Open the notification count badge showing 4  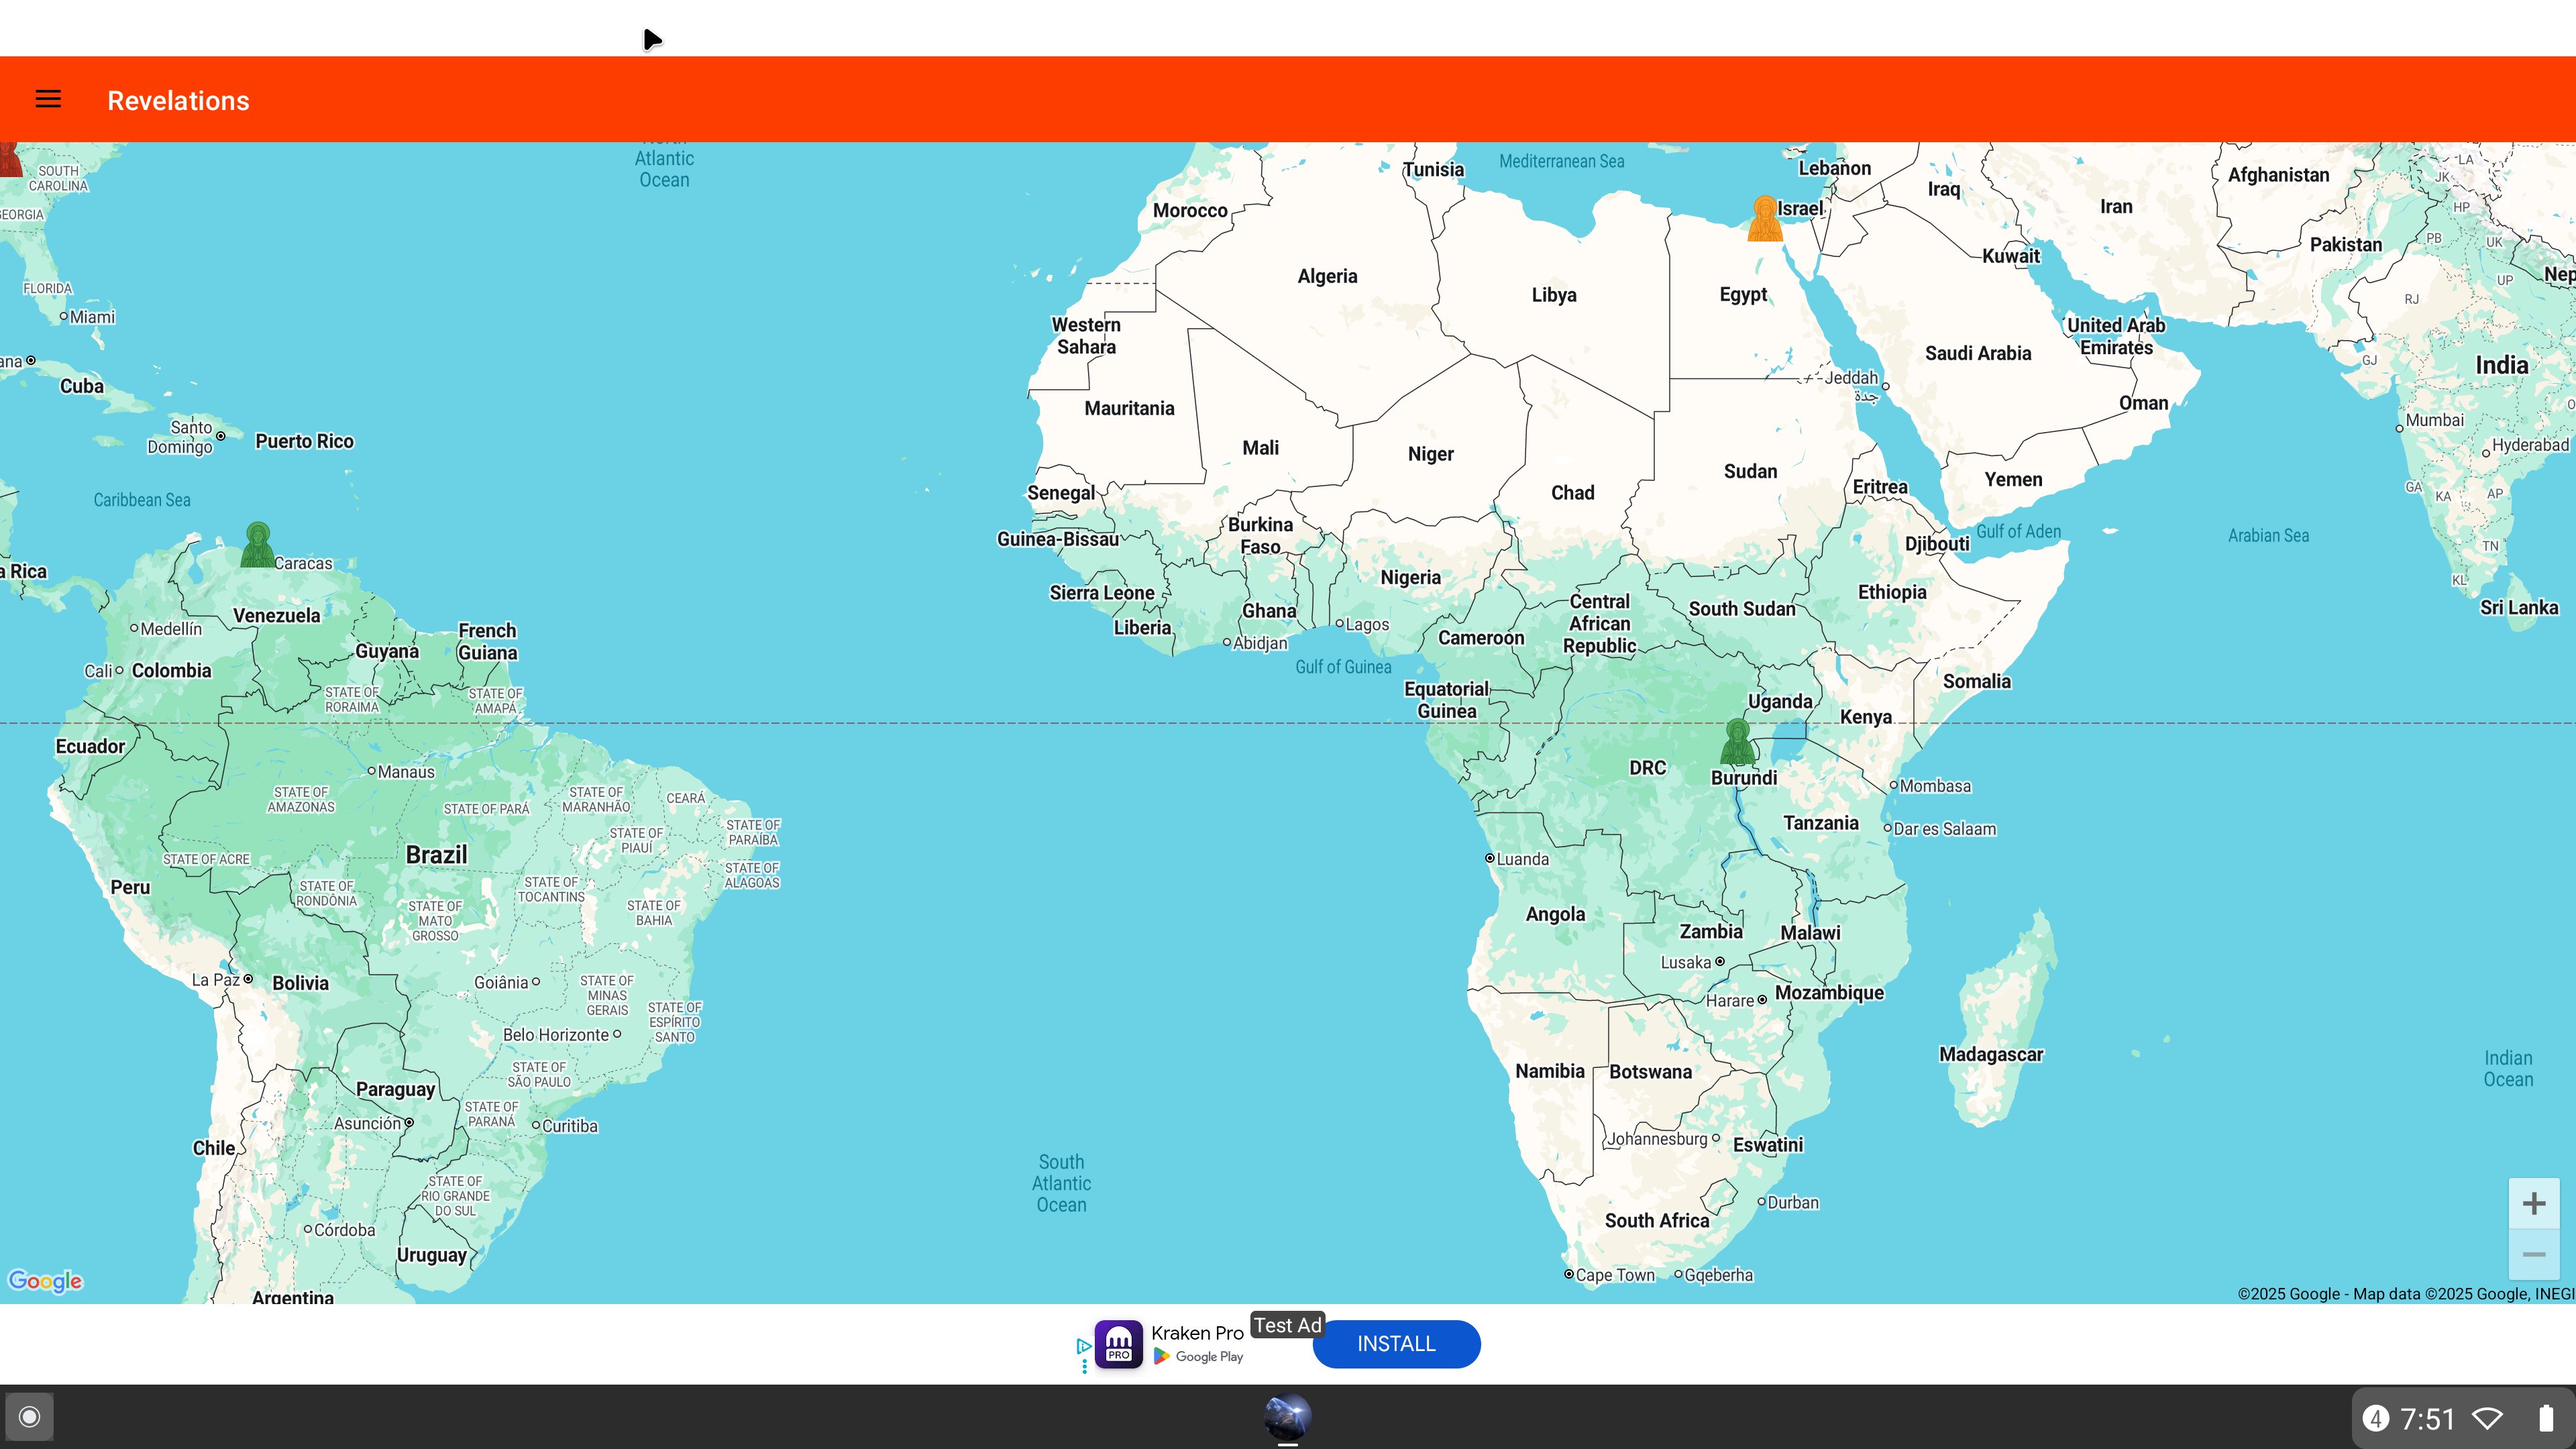2375,1418
